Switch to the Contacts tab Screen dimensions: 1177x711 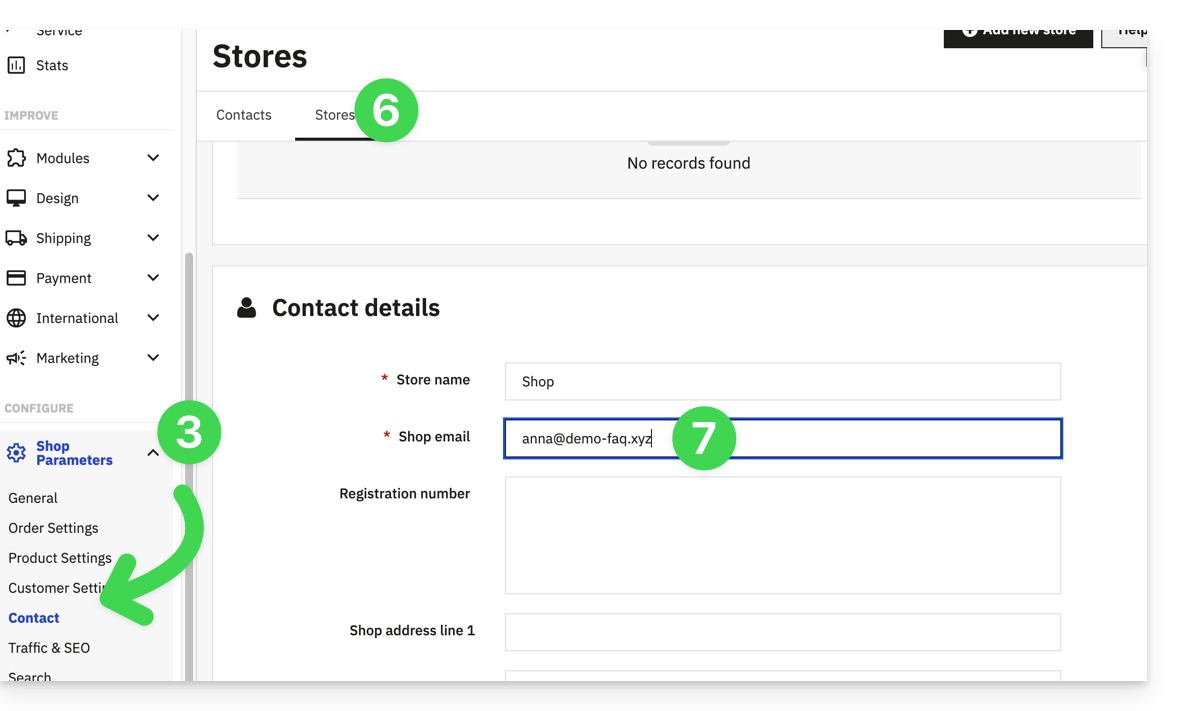point(244,115)
